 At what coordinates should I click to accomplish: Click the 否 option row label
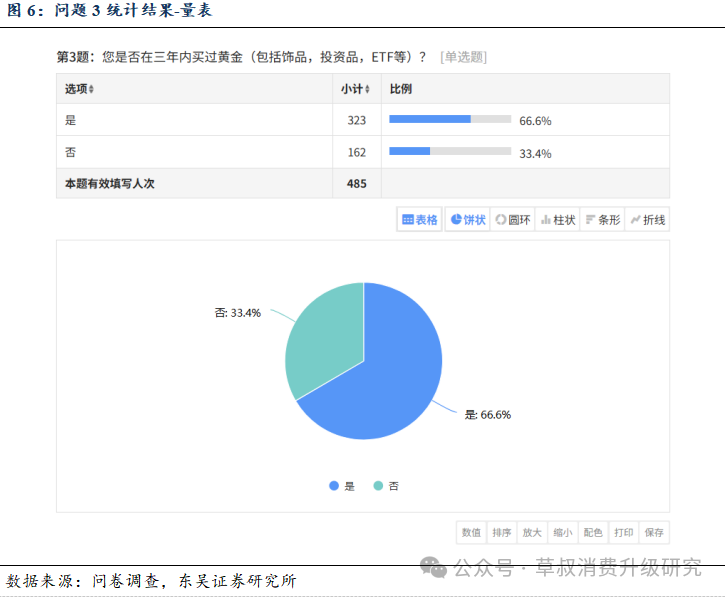tap(70, 152)
